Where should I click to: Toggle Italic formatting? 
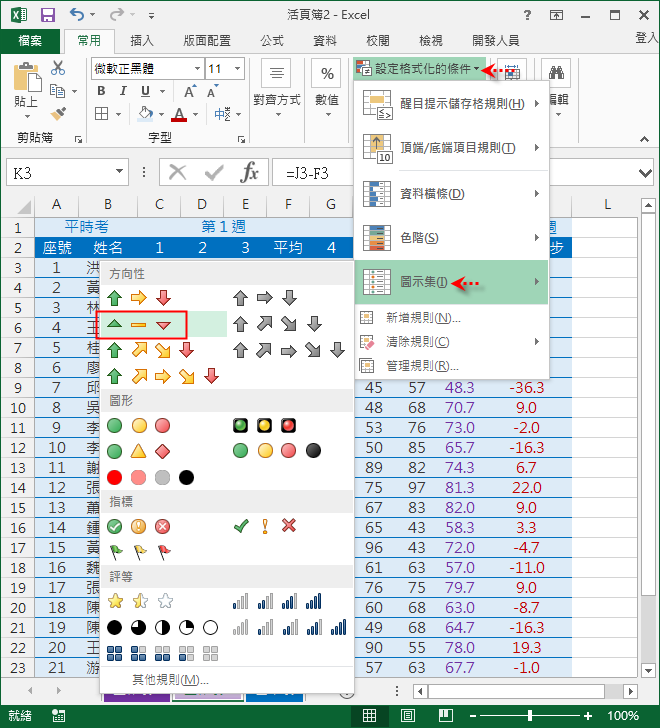pyautogui.click(x=123, y=91)
